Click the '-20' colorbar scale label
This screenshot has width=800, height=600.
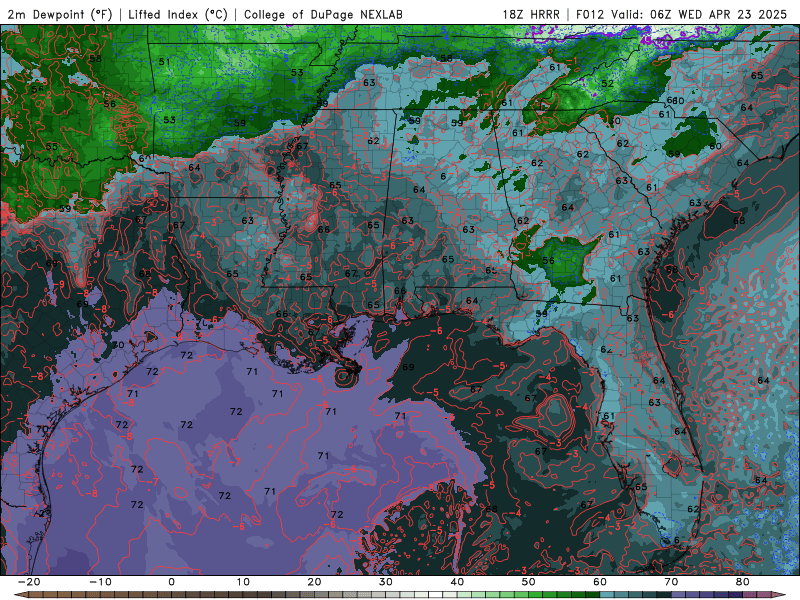point(29,582)
